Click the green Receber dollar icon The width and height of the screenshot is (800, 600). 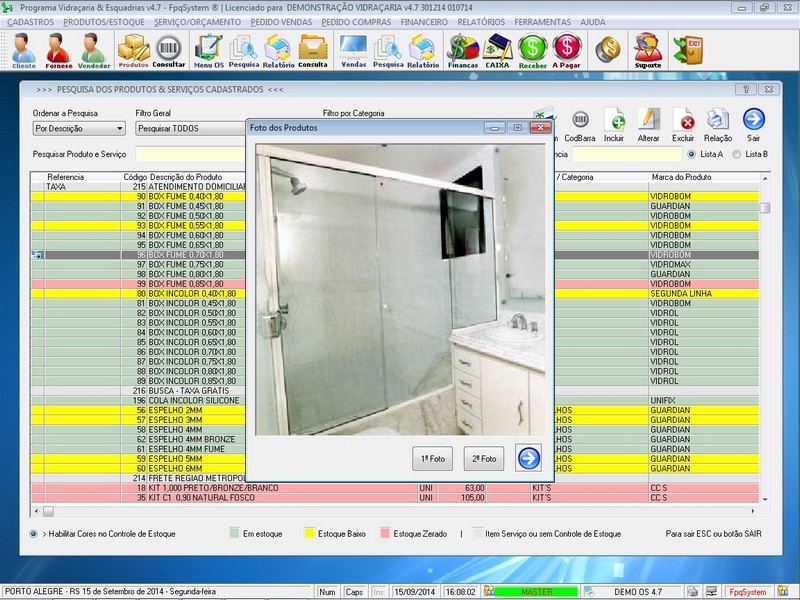tap(533, 50)
